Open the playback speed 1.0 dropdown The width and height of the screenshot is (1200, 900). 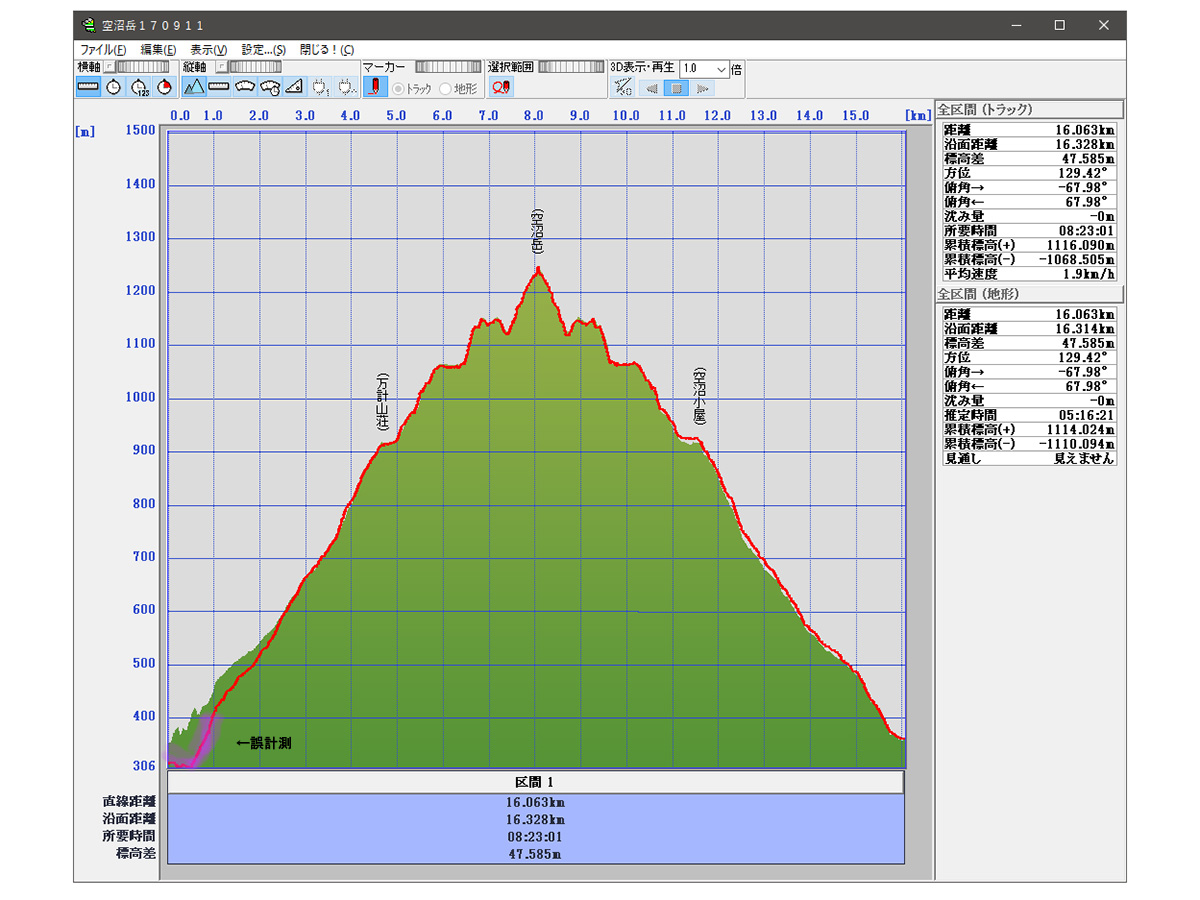[722, 69]
